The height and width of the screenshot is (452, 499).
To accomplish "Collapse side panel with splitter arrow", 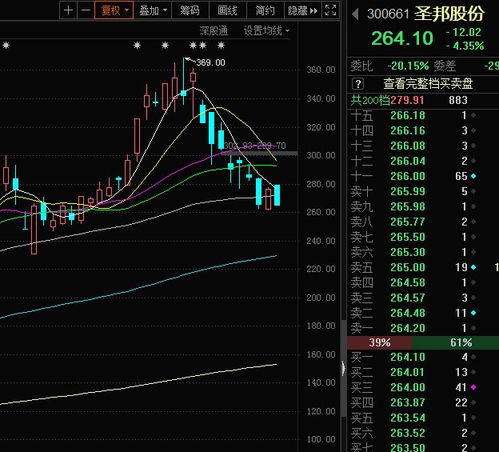I will pos(343,369).
